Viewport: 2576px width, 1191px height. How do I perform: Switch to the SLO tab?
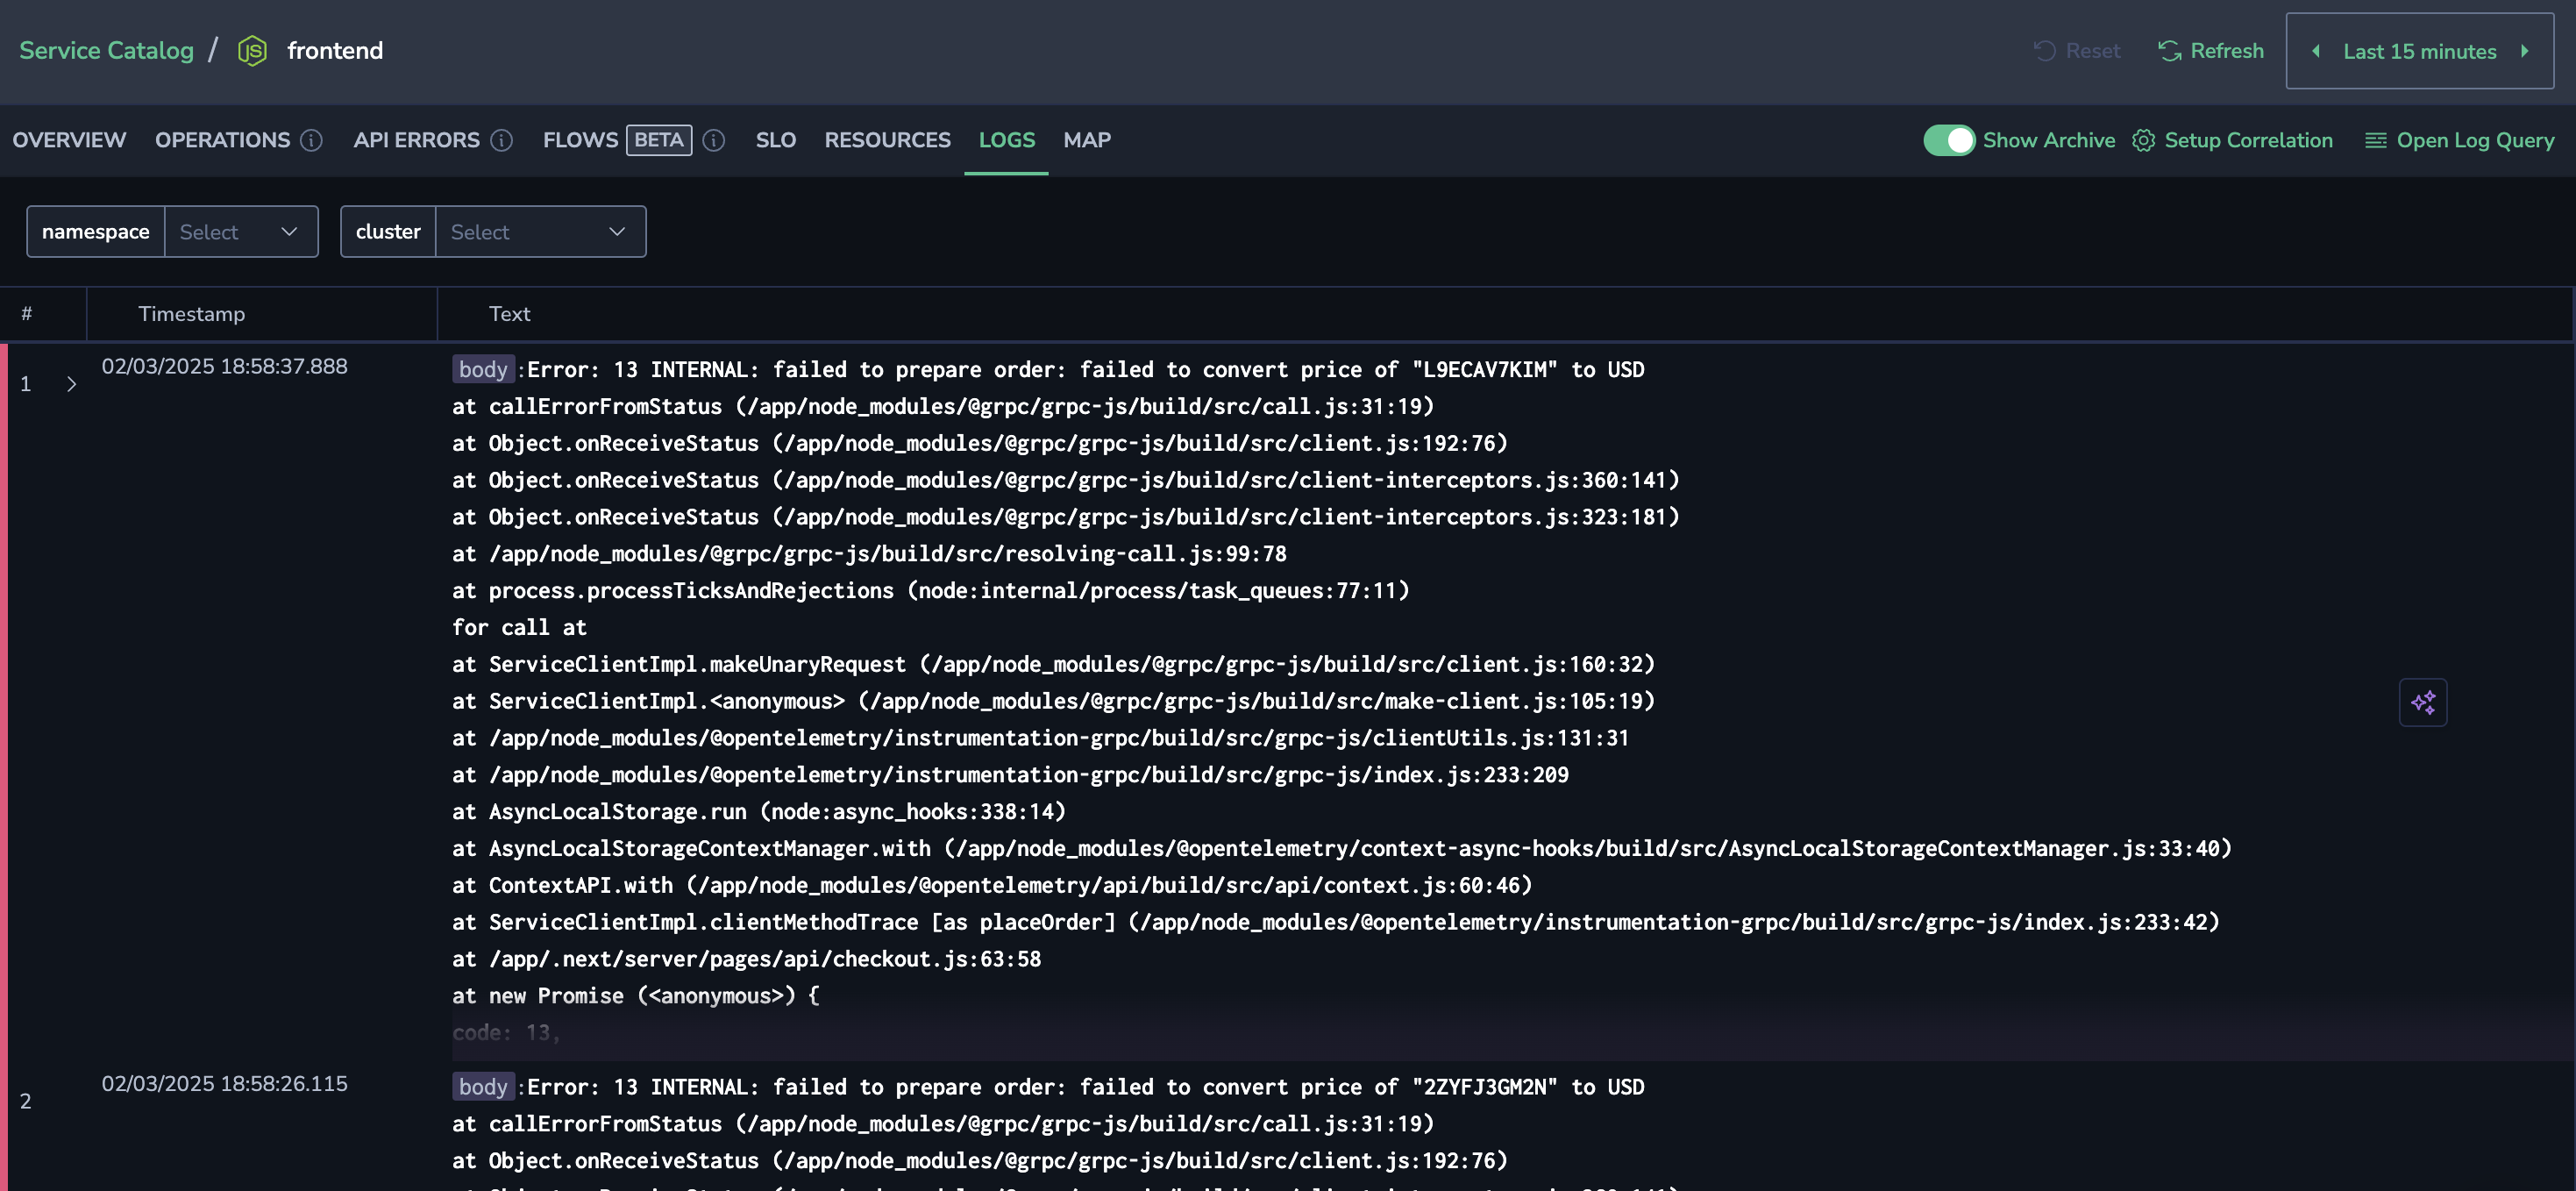[776, 140]
